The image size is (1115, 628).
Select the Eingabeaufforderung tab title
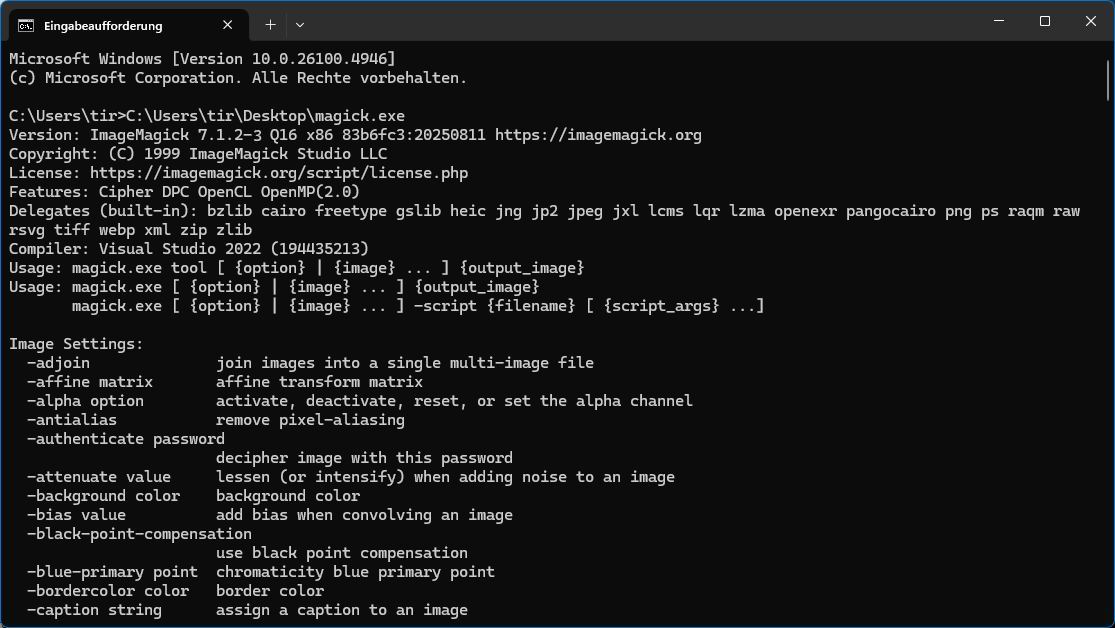[x=103, y=25]
